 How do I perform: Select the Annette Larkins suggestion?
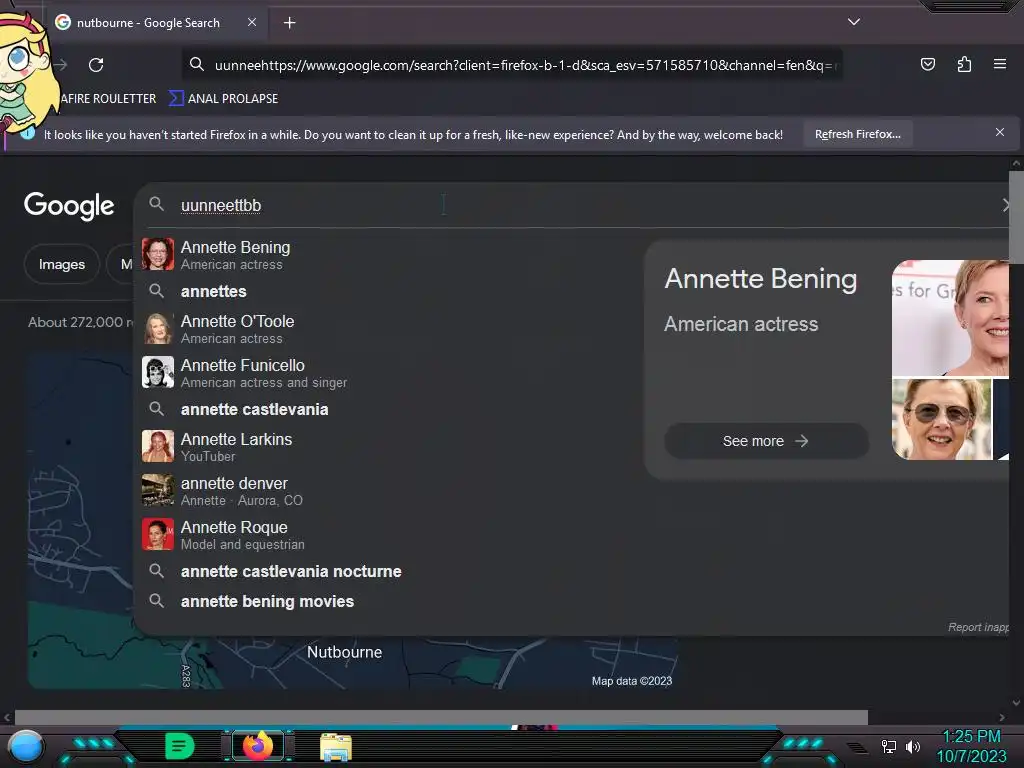click(389, 447)
